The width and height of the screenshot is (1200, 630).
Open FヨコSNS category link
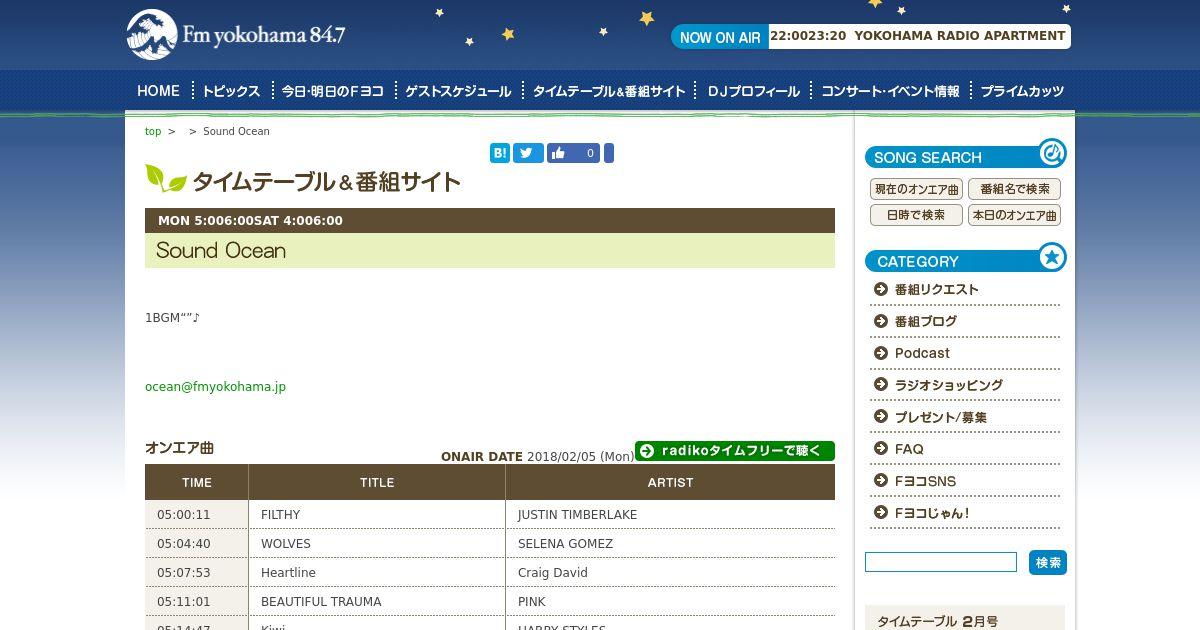(x=925, y=481)
